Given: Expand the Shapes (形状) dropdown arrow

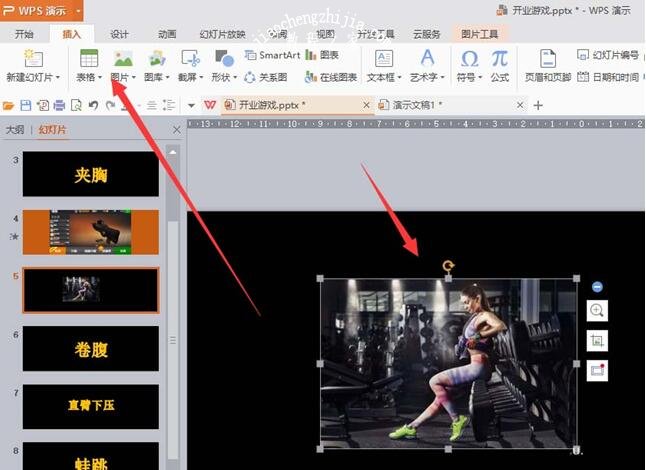Looking at the screenshot, I should click(235, 77).
